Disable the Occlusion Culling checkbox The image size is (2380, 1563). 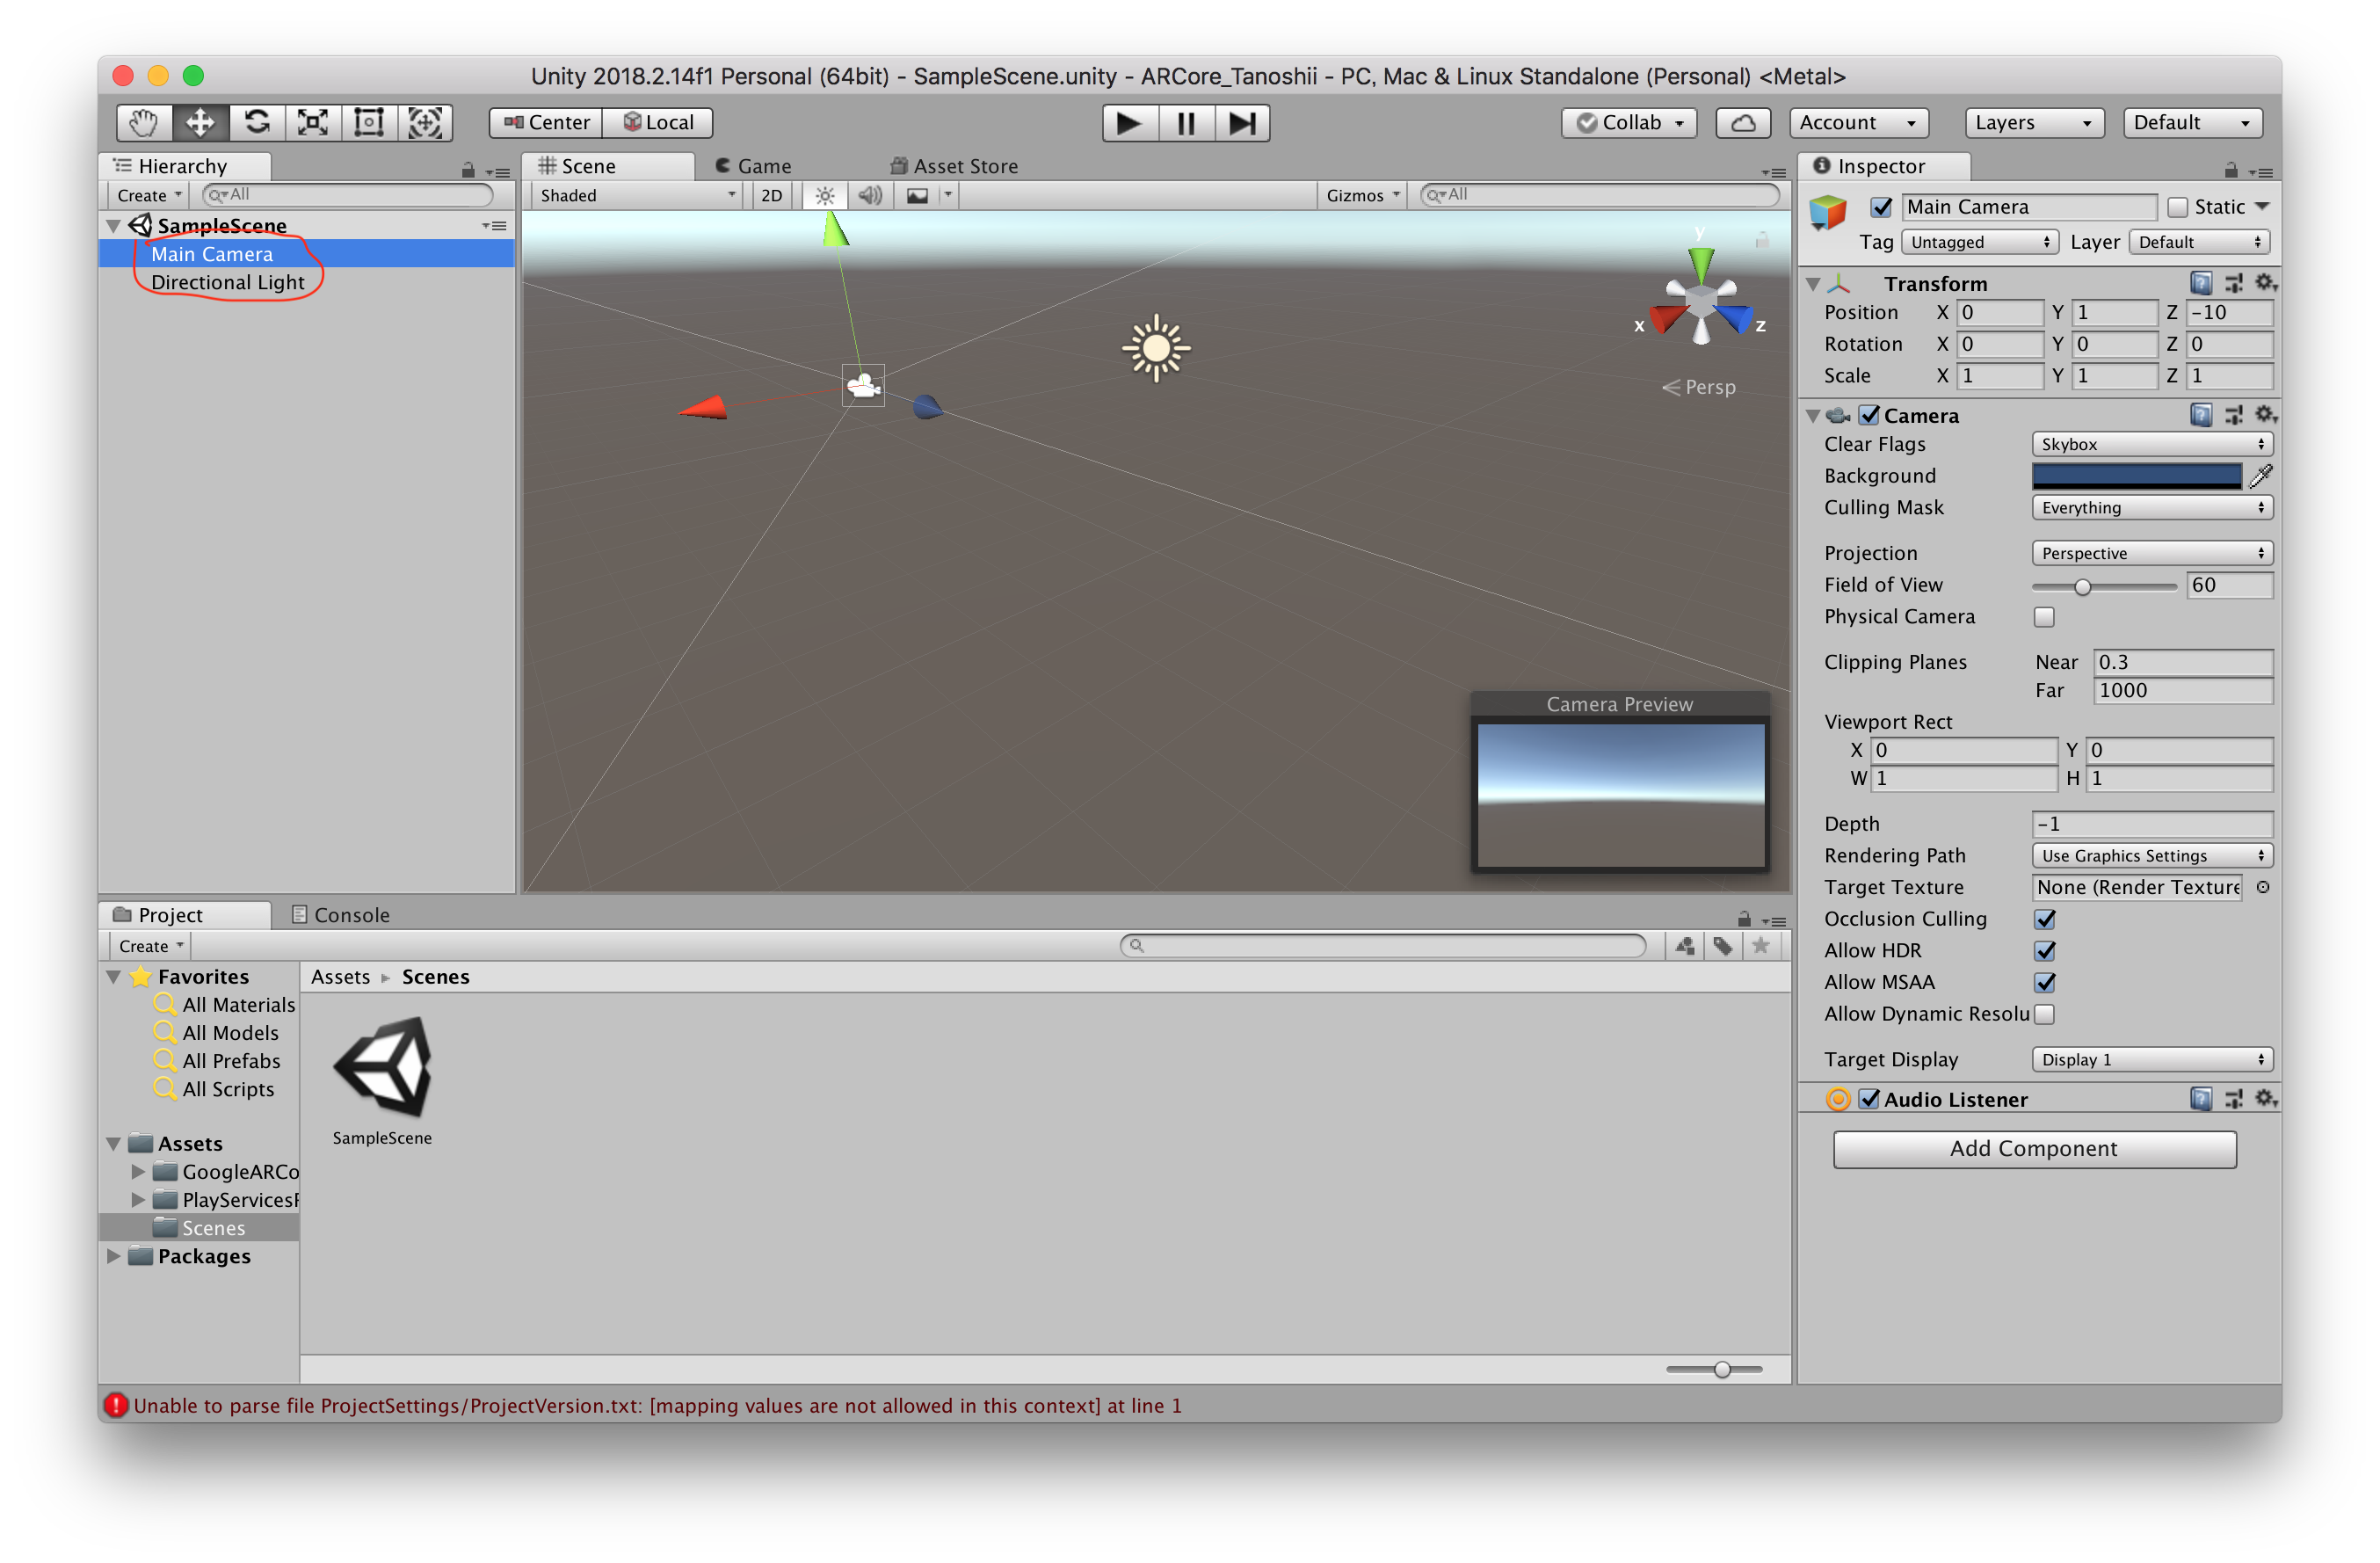tap(2044, 919)
